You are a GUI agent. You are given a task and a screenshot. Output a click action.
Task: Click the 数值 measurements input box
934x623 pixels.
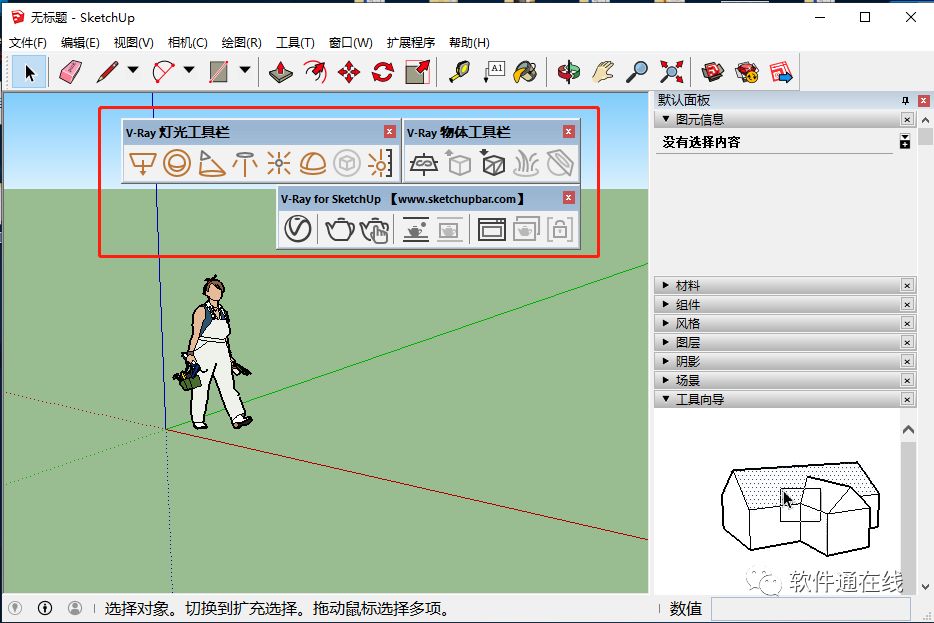(811, 609)
